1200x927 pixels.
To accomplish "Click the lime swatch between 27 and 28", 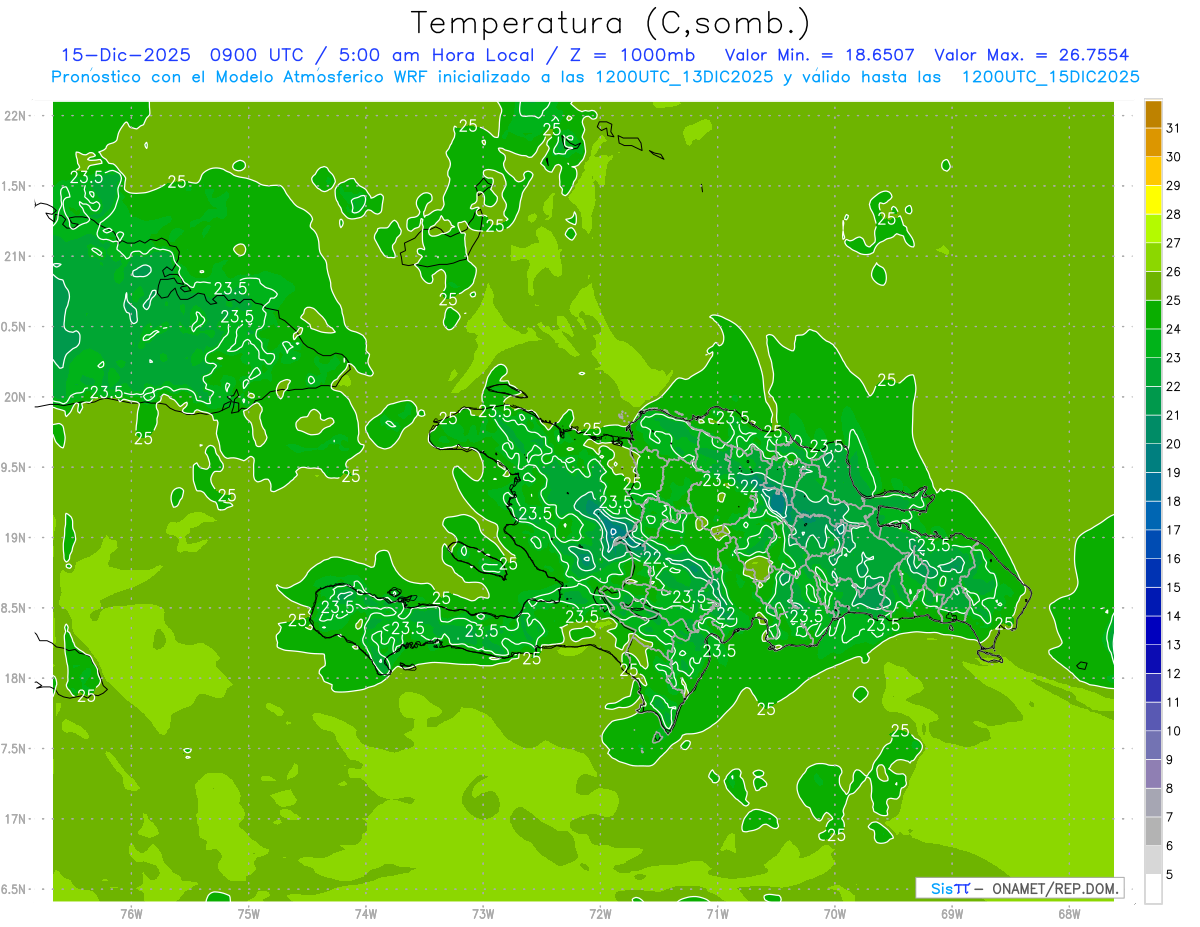I will (x=1153, y=229).
